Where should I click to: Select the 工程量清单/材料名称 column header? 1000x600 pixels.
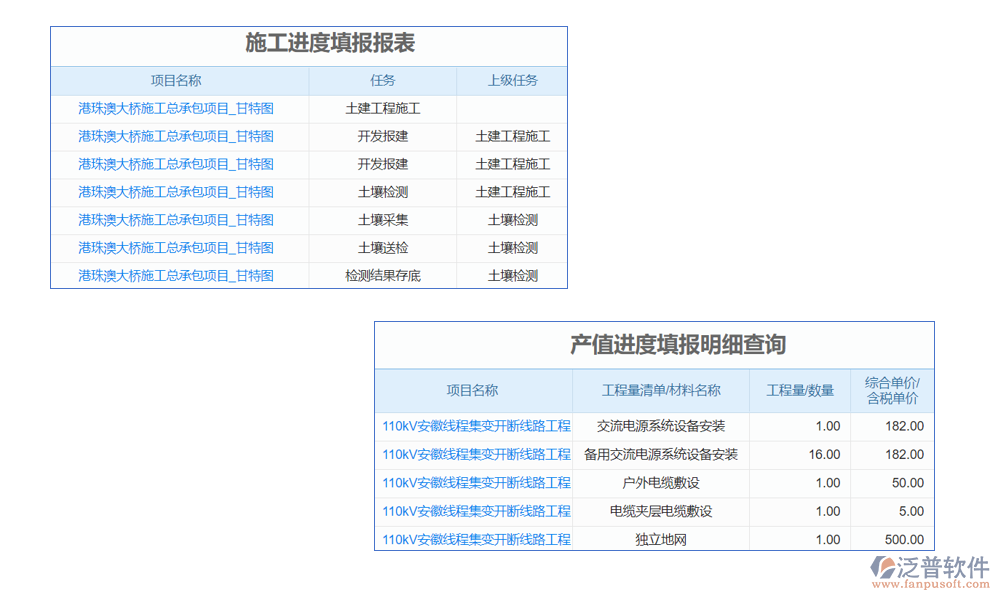click(660, 391)
